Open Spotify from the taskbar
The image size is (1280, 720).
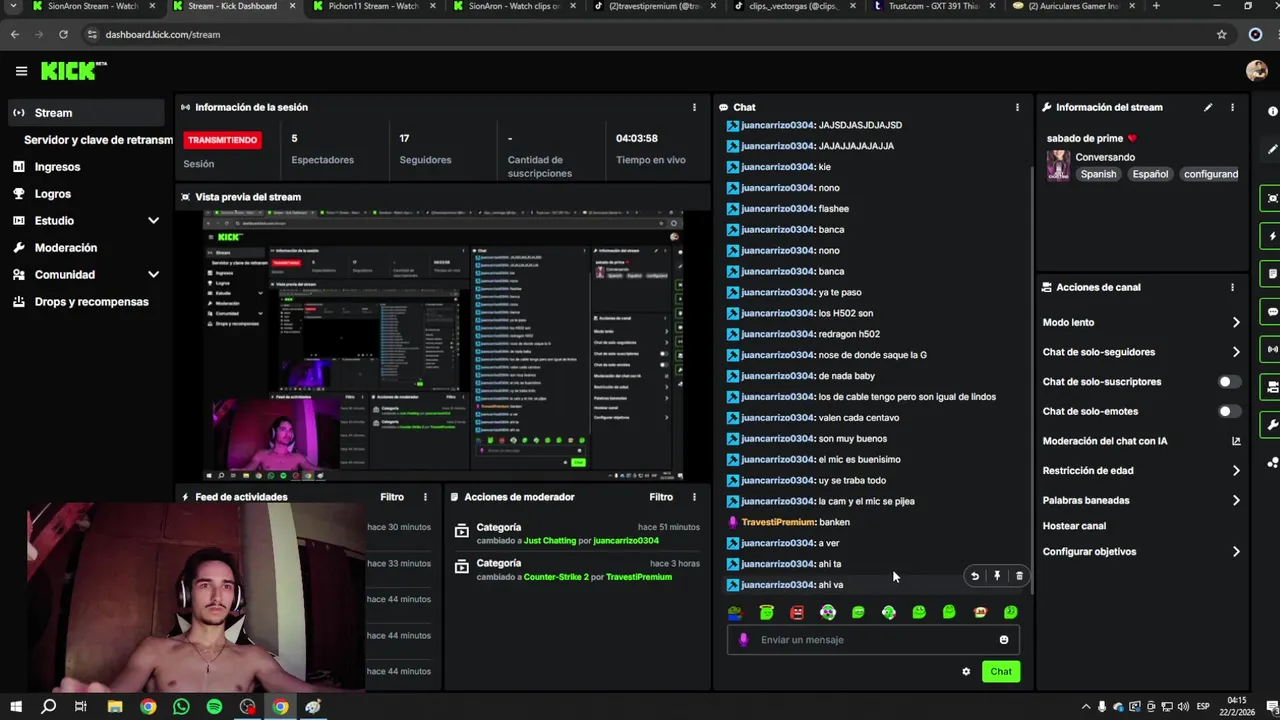[214, 707]
